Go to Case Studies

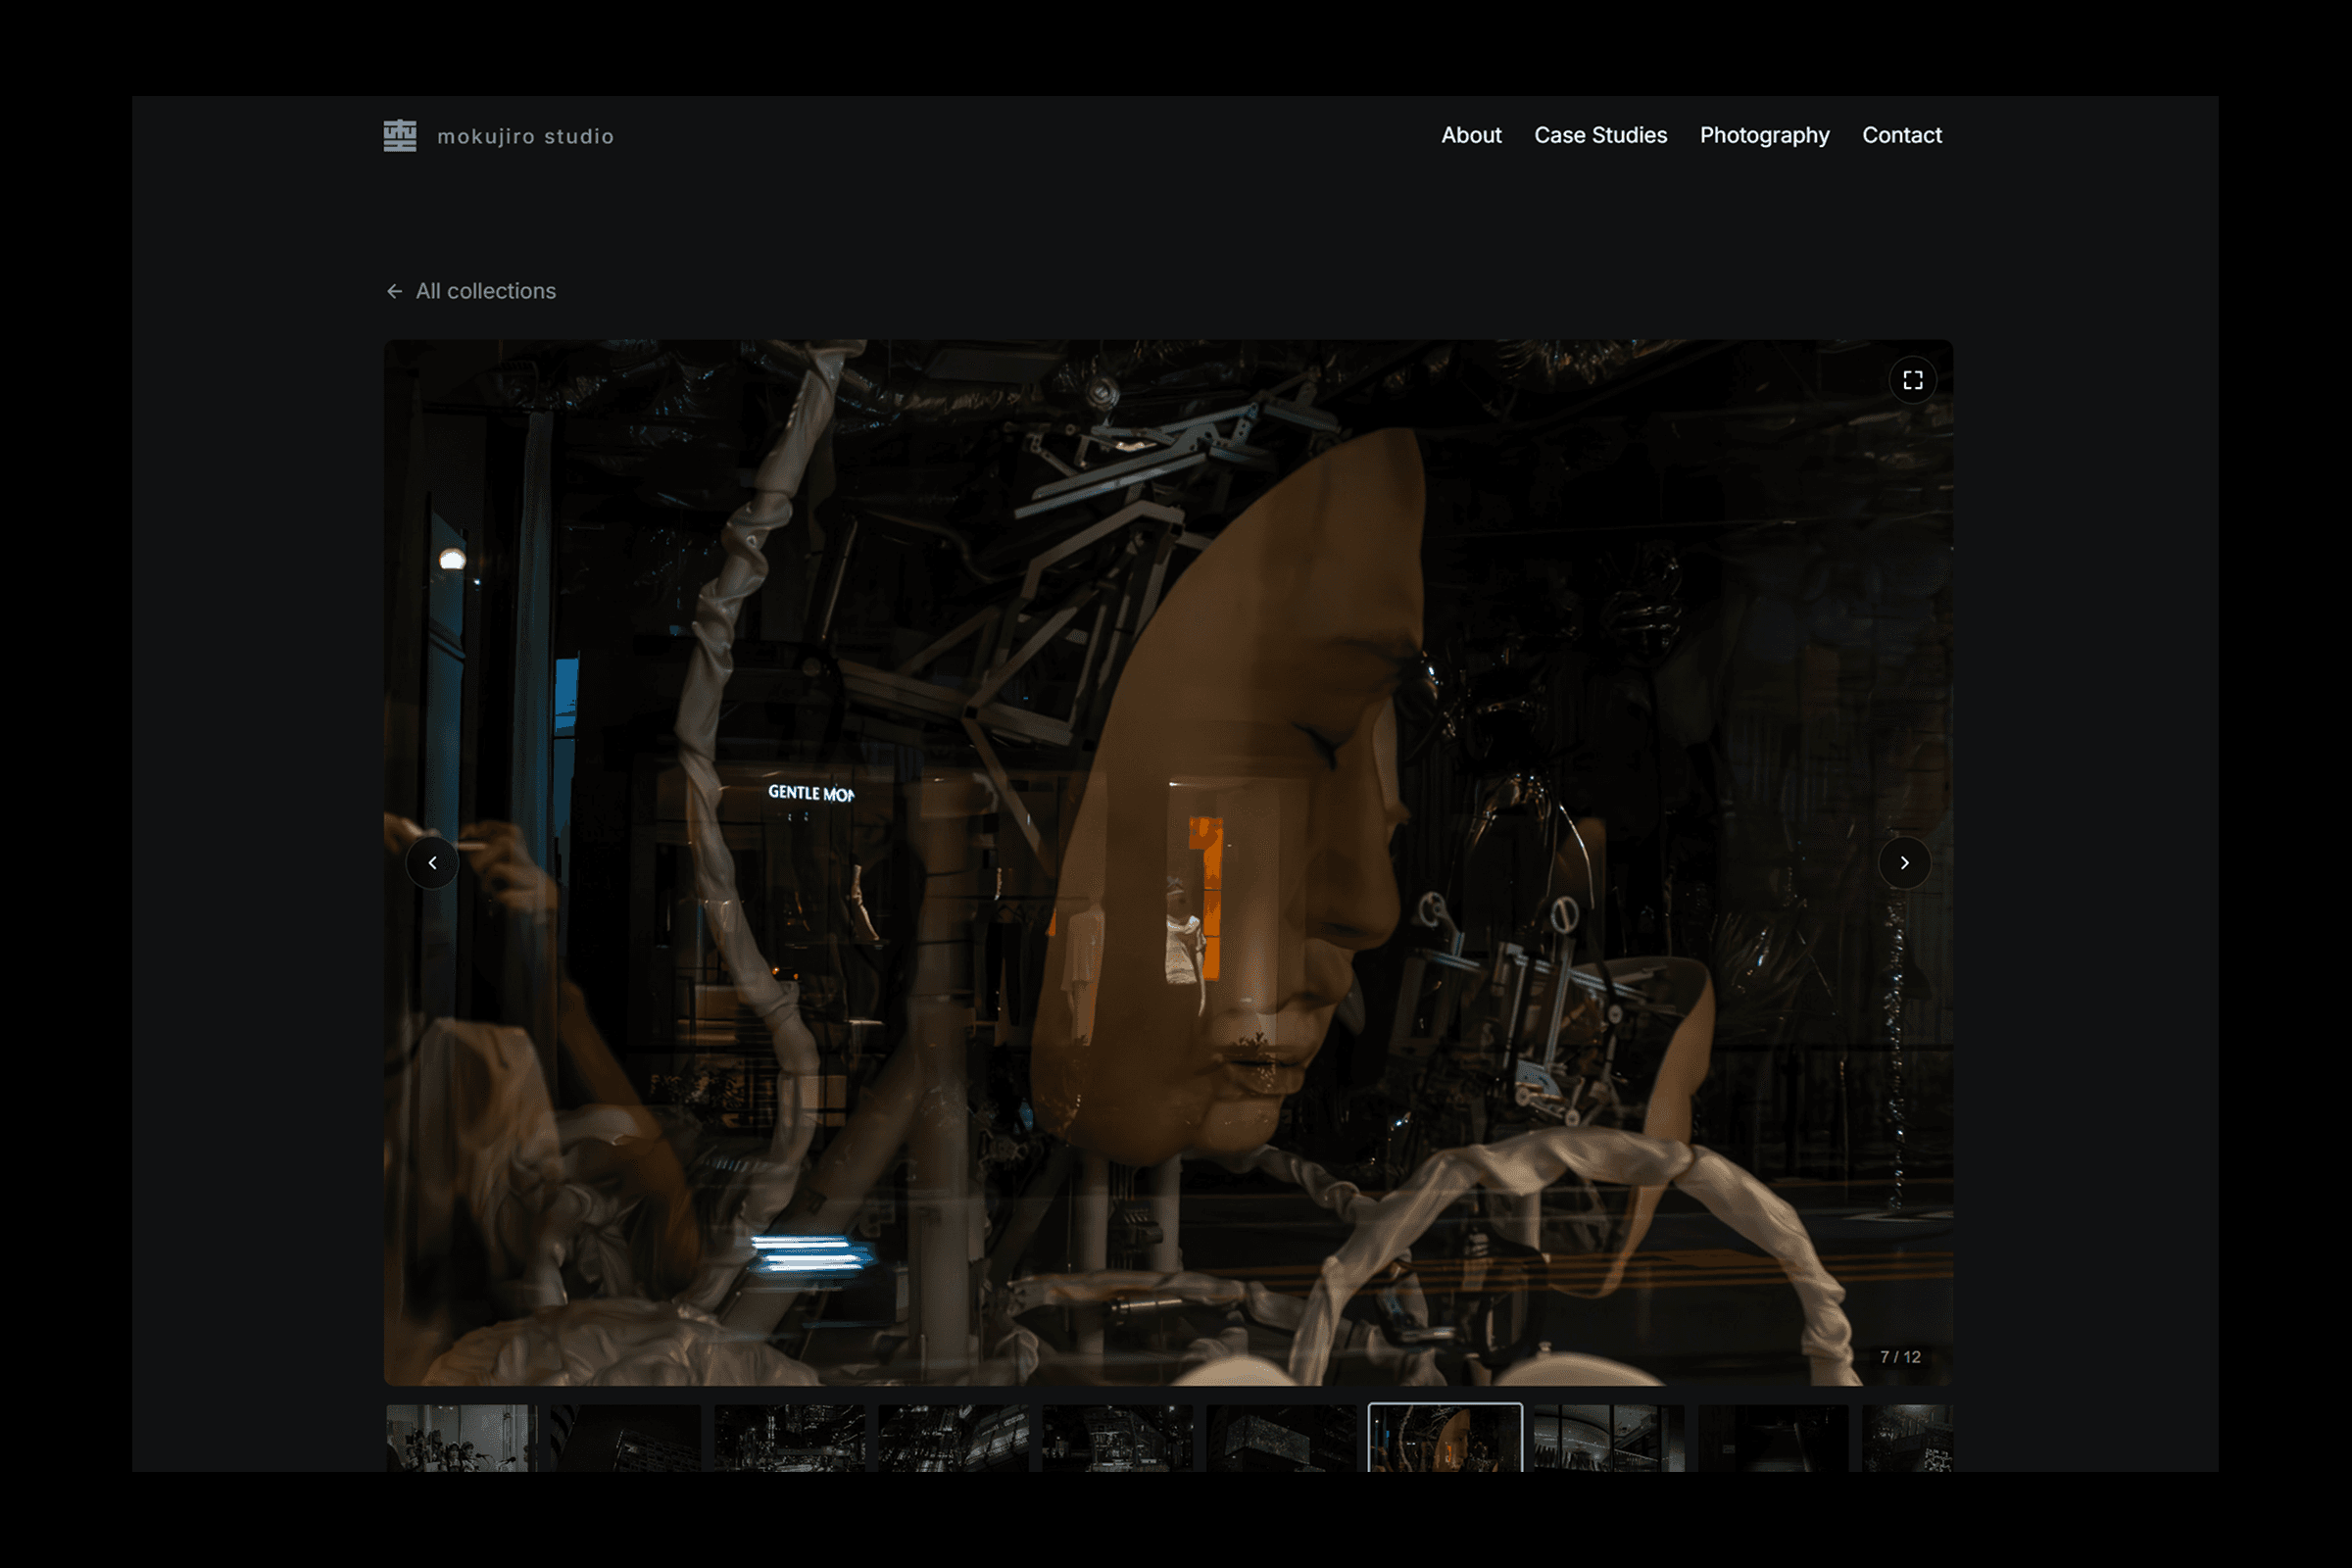tap(1600, 135)
